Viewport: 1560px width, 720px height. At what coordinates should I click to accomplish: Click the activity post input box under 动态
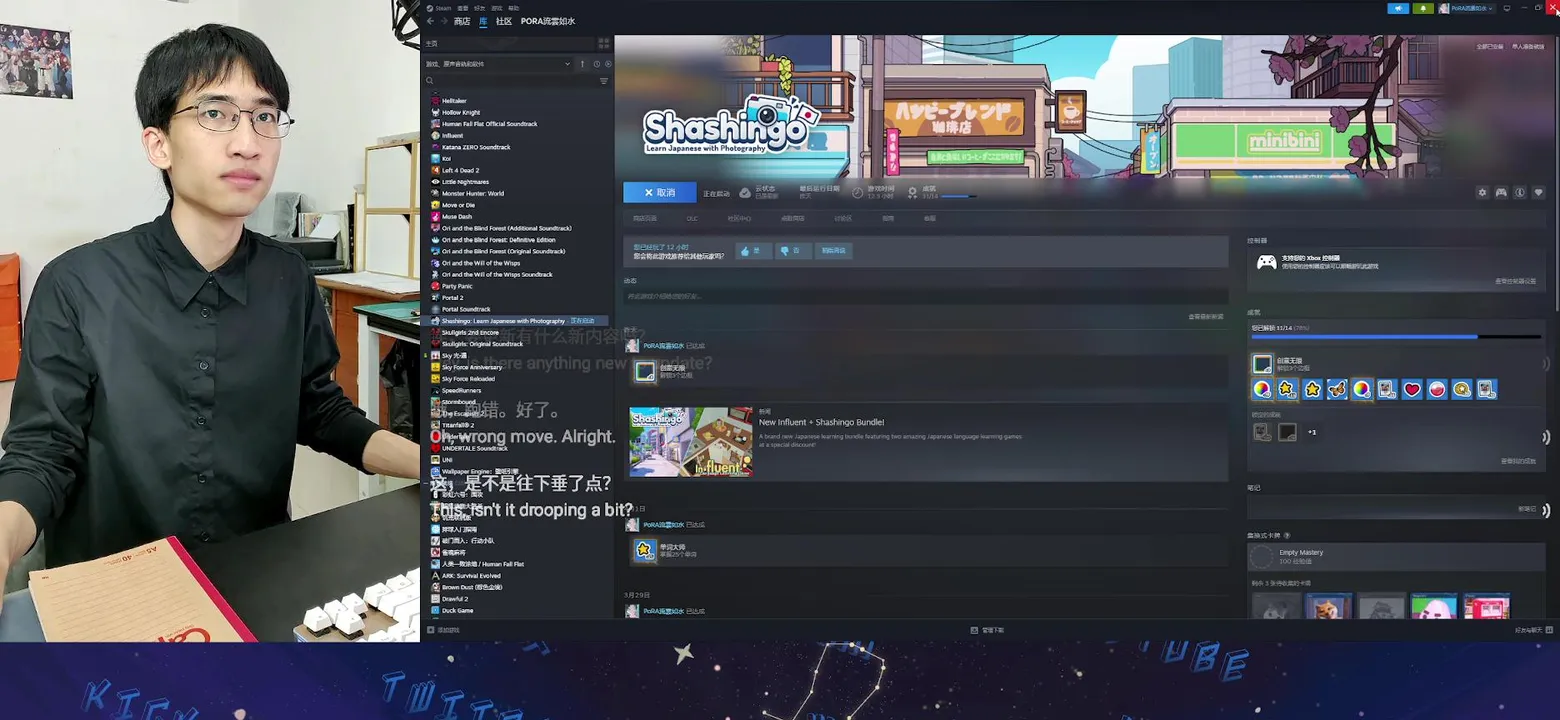(925, 296)
